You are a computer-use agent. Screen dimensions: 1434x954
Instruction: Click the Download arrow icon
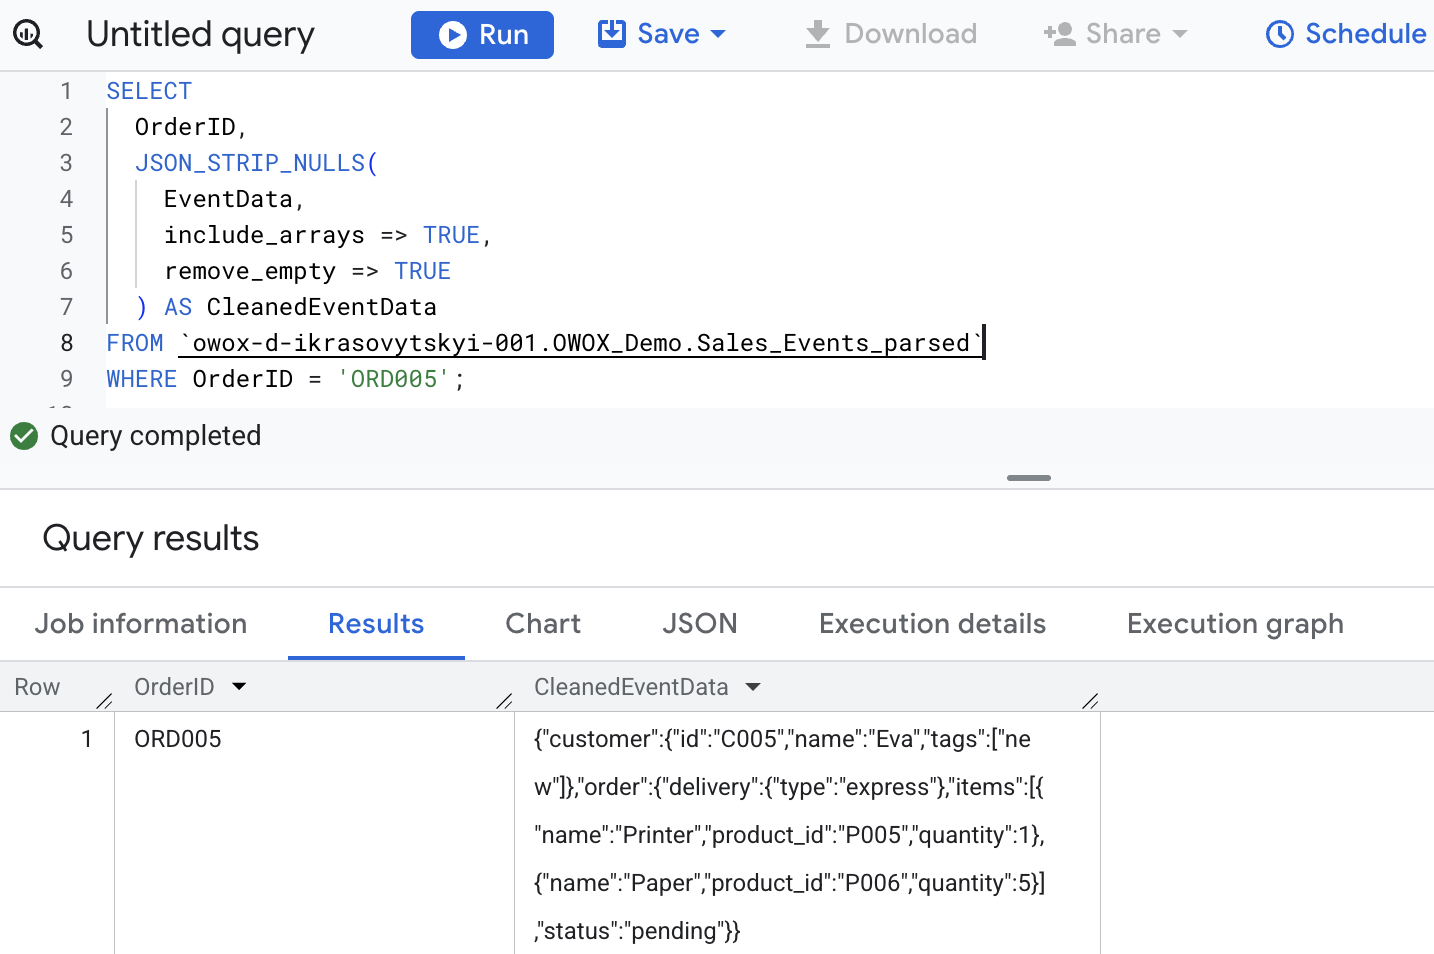pos(818,34)
